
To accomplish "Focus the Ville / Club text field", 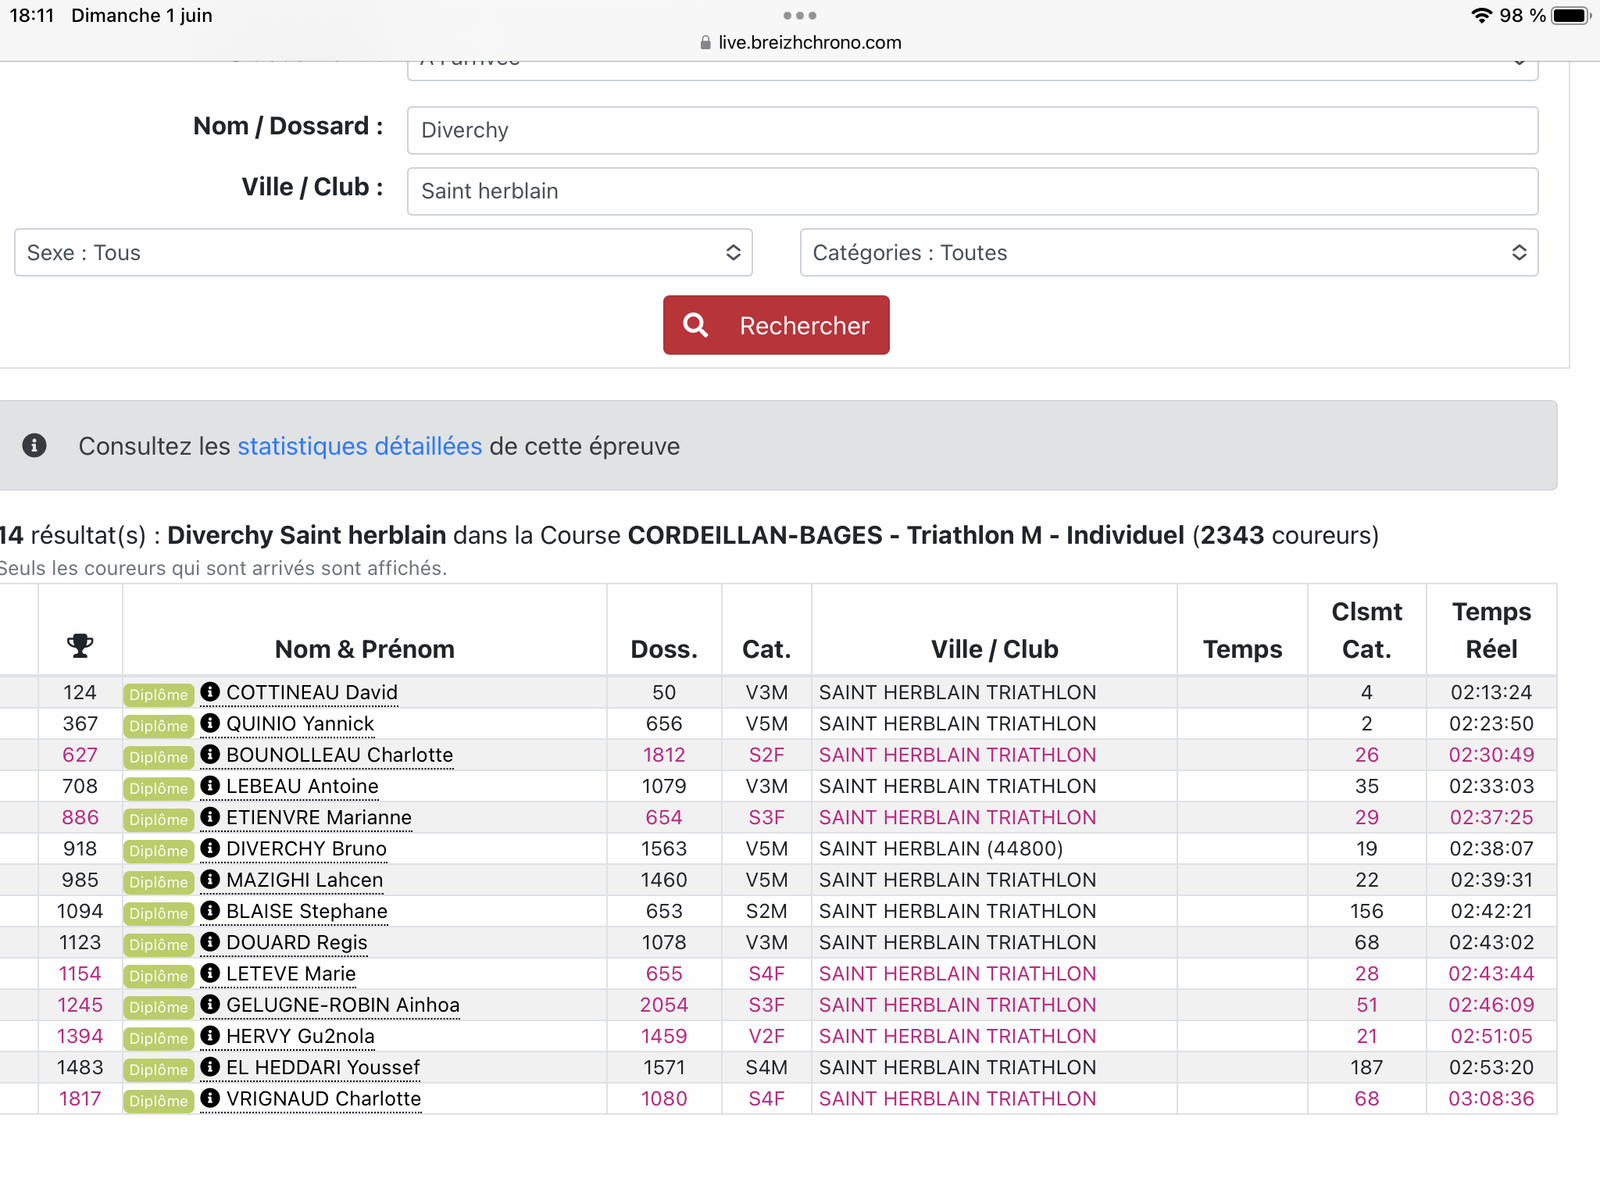I will [971, 191].
